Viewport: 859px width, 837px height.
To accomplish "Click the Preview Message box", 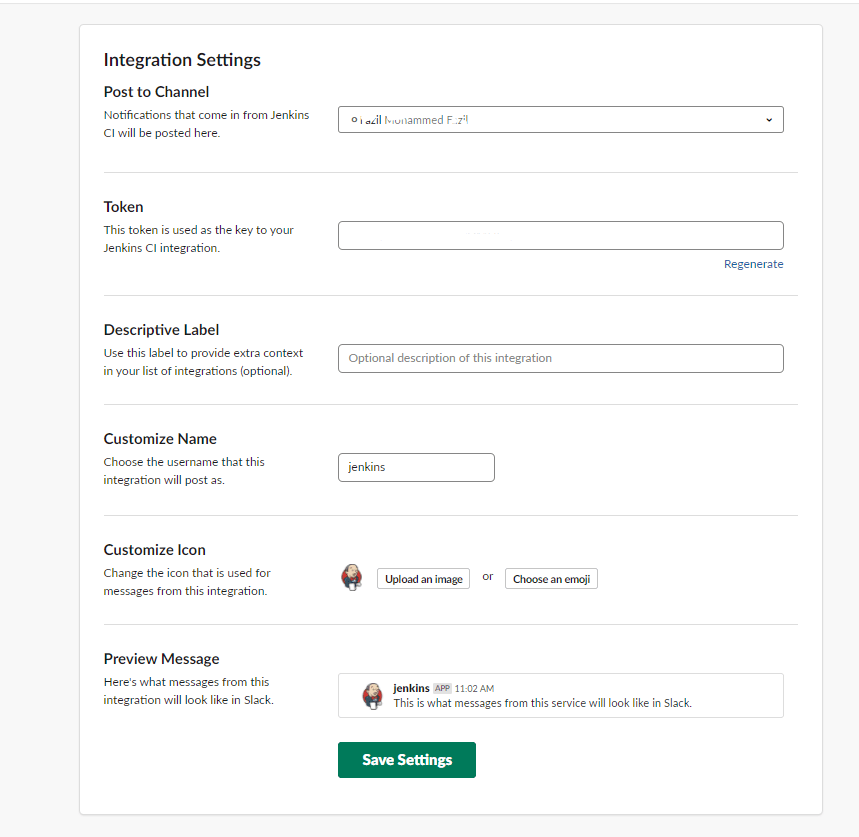I will [560, 695].
